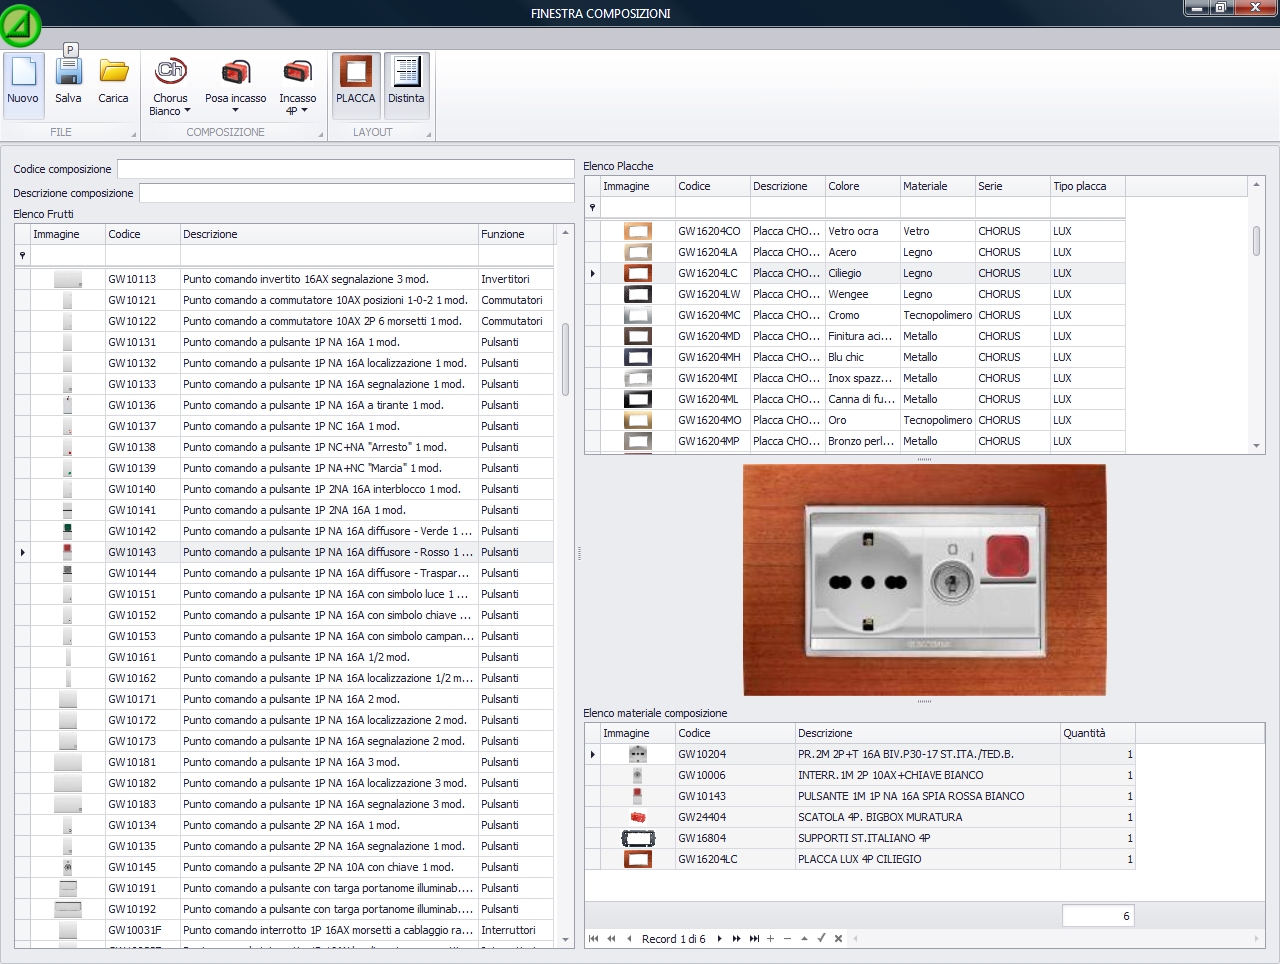Click the GW24404 scatola image

point(638,817)
